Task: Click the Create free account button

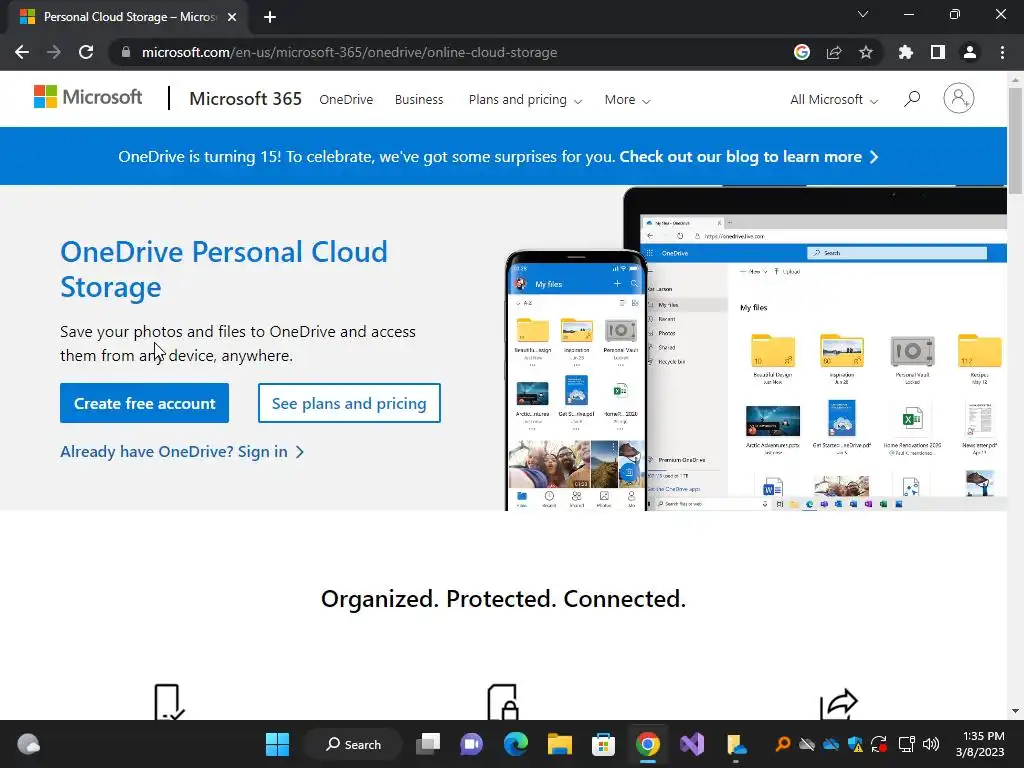Action: click(x=144, y=403)
